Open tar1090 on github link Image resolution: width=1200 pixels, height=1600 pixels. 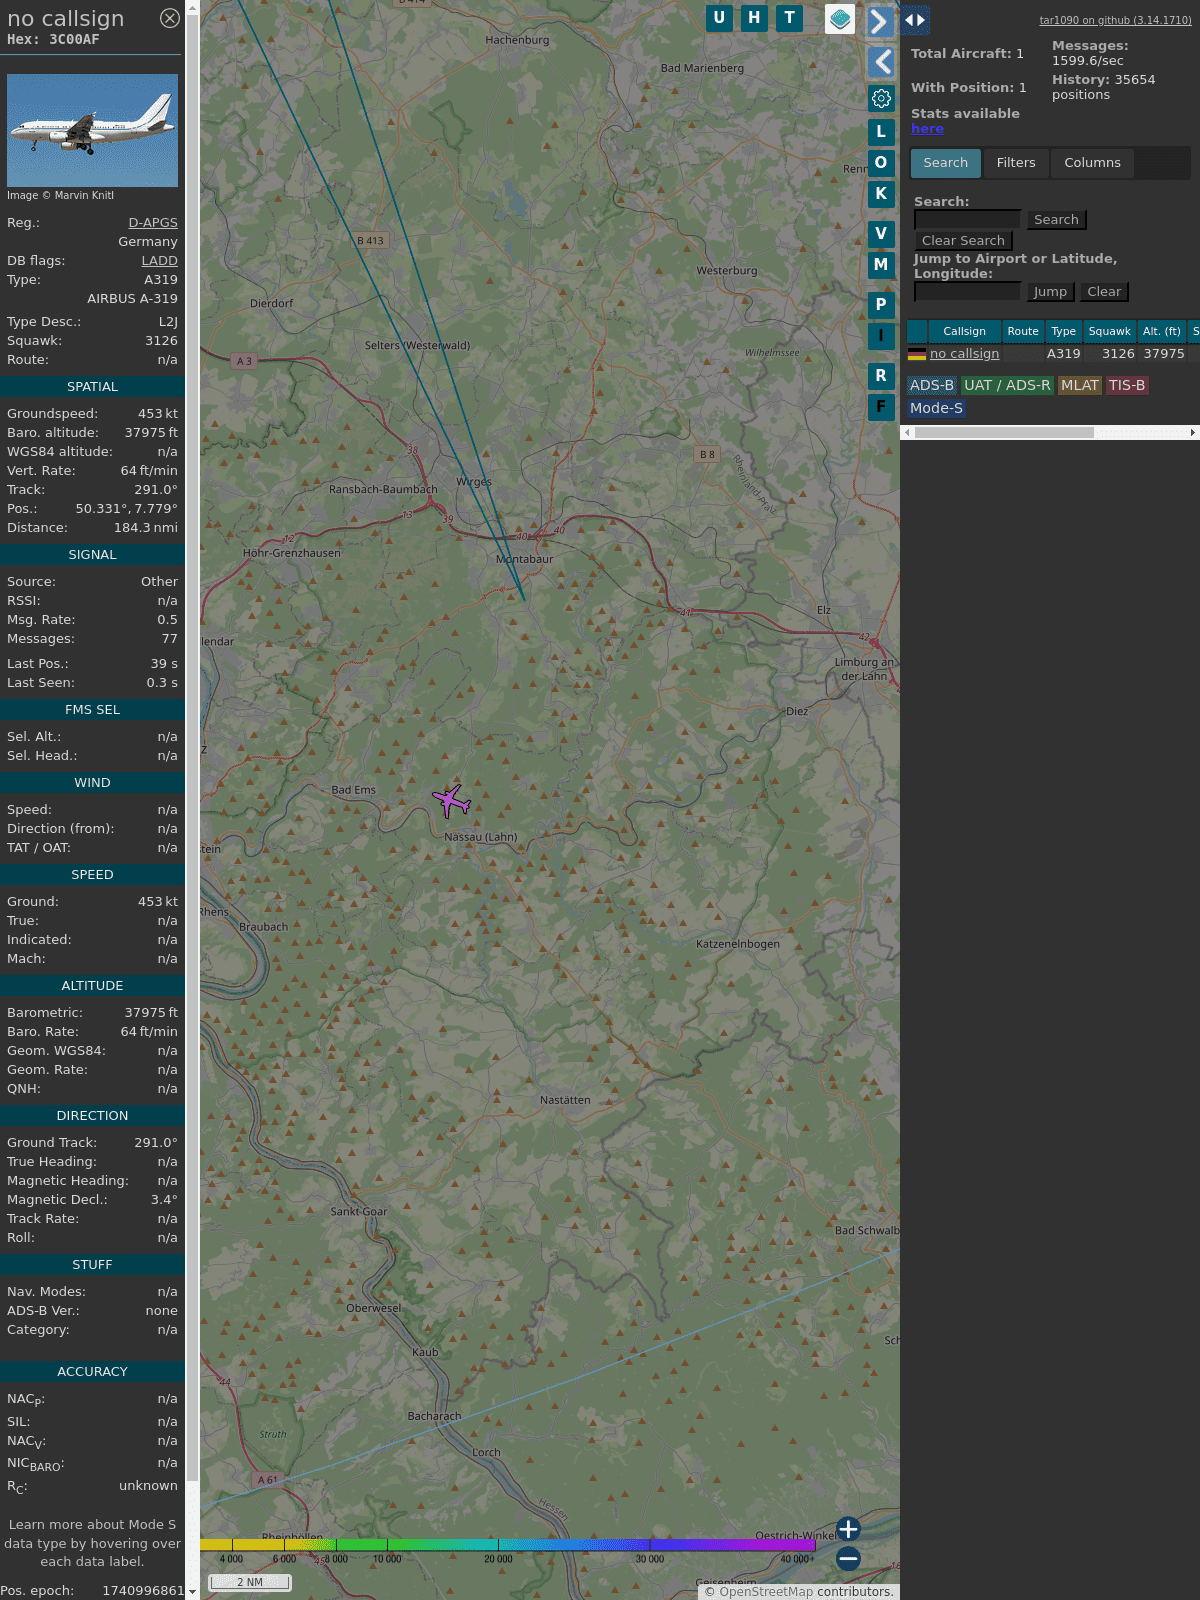pyautogui.click(x=1115, y=20)
